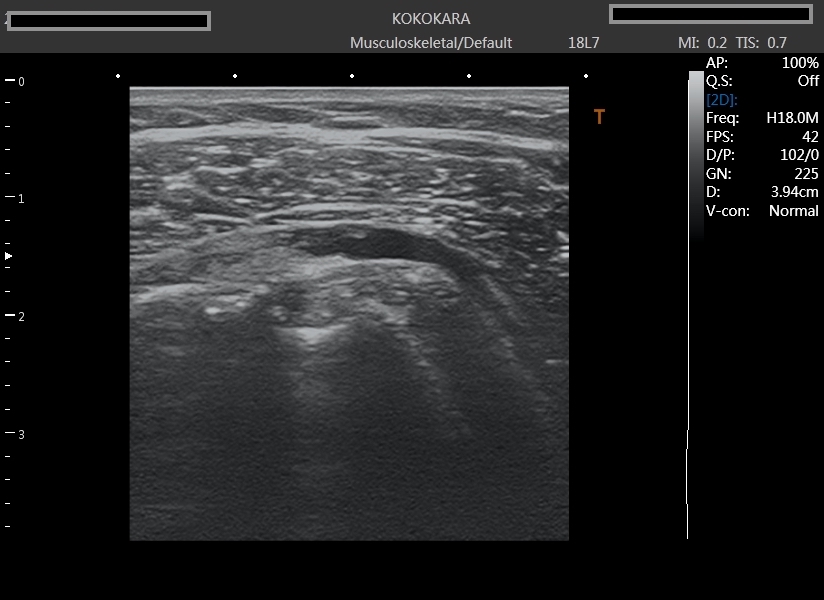Click the grayscale bar beside parameters
Image resolution: width=824 pixels, height=600 pixels.
coord(696,156)
